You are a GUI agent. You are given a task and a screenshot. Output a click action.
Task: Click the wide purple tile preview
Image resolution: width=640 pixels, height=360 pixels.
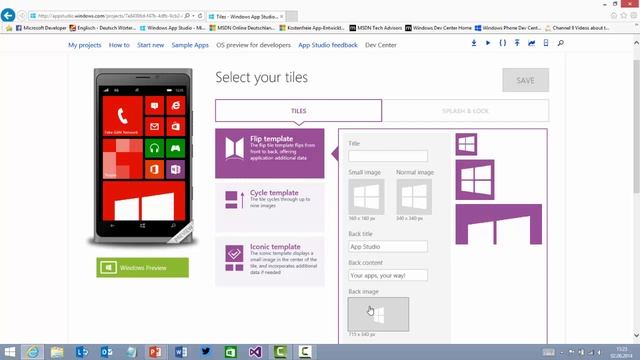click(499, 224)
